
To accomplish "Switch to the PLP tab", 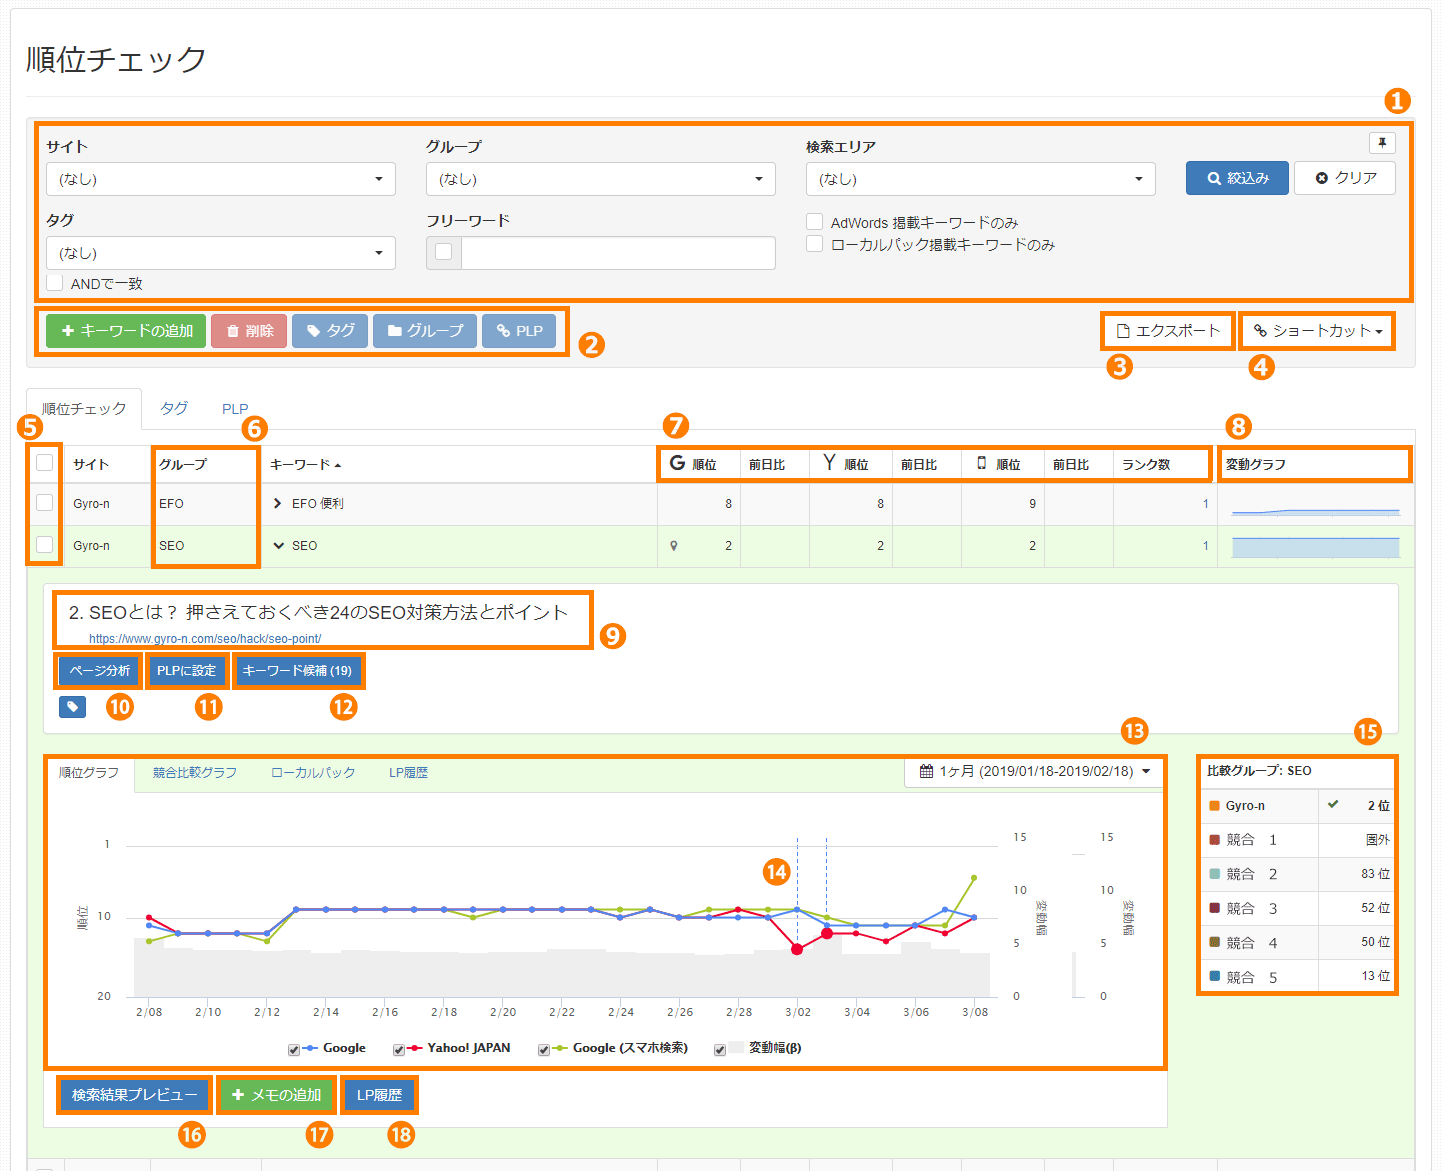I will pyautogui.click(x=235, y=408).
